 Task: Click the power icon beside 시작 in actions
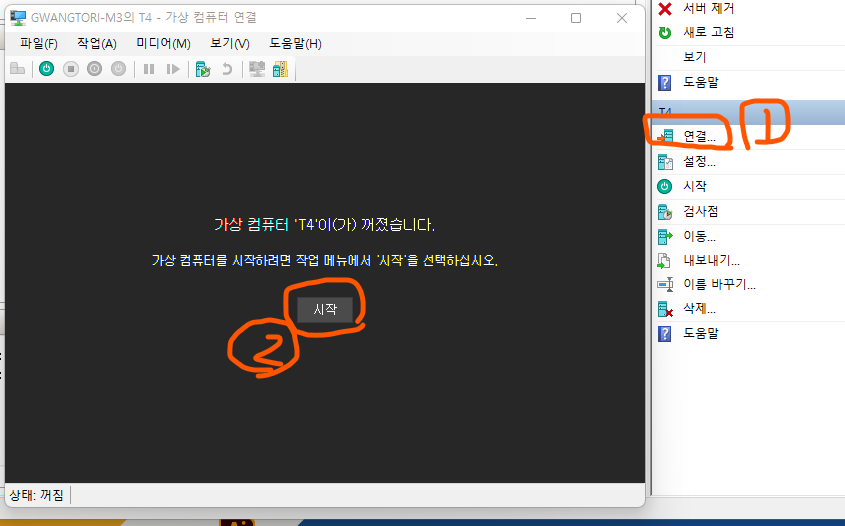coord(664,186)
